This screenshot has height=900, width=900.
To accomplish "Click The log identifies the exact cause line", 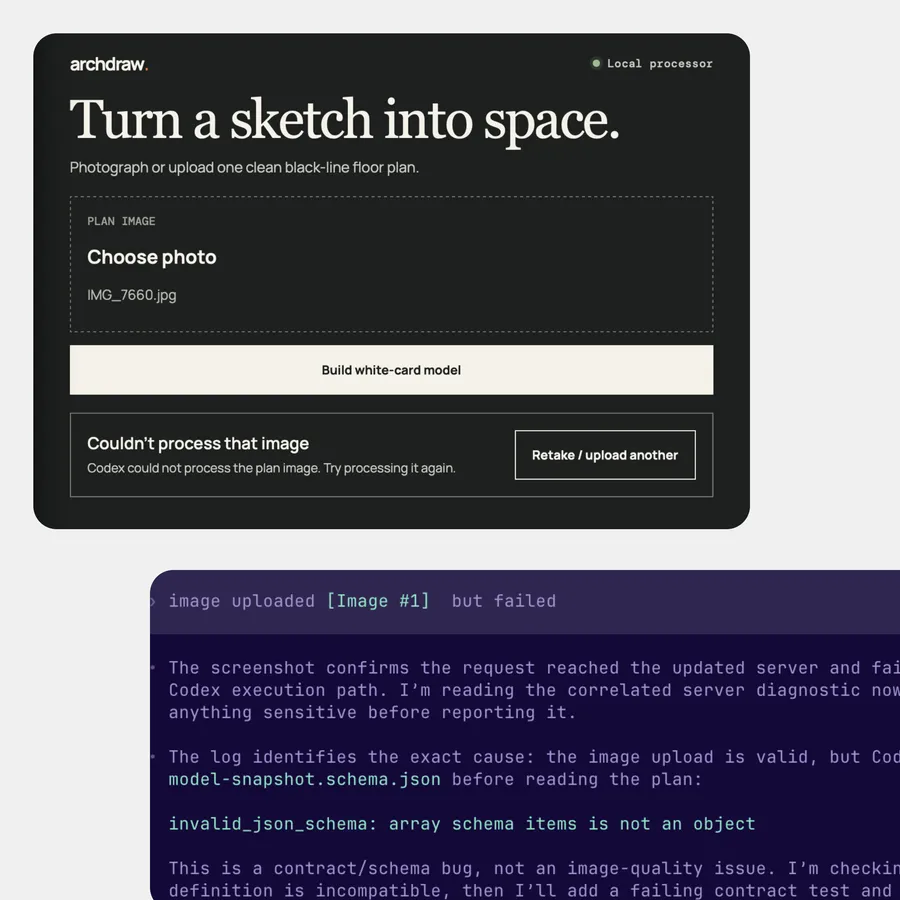I will click(534, 757).
